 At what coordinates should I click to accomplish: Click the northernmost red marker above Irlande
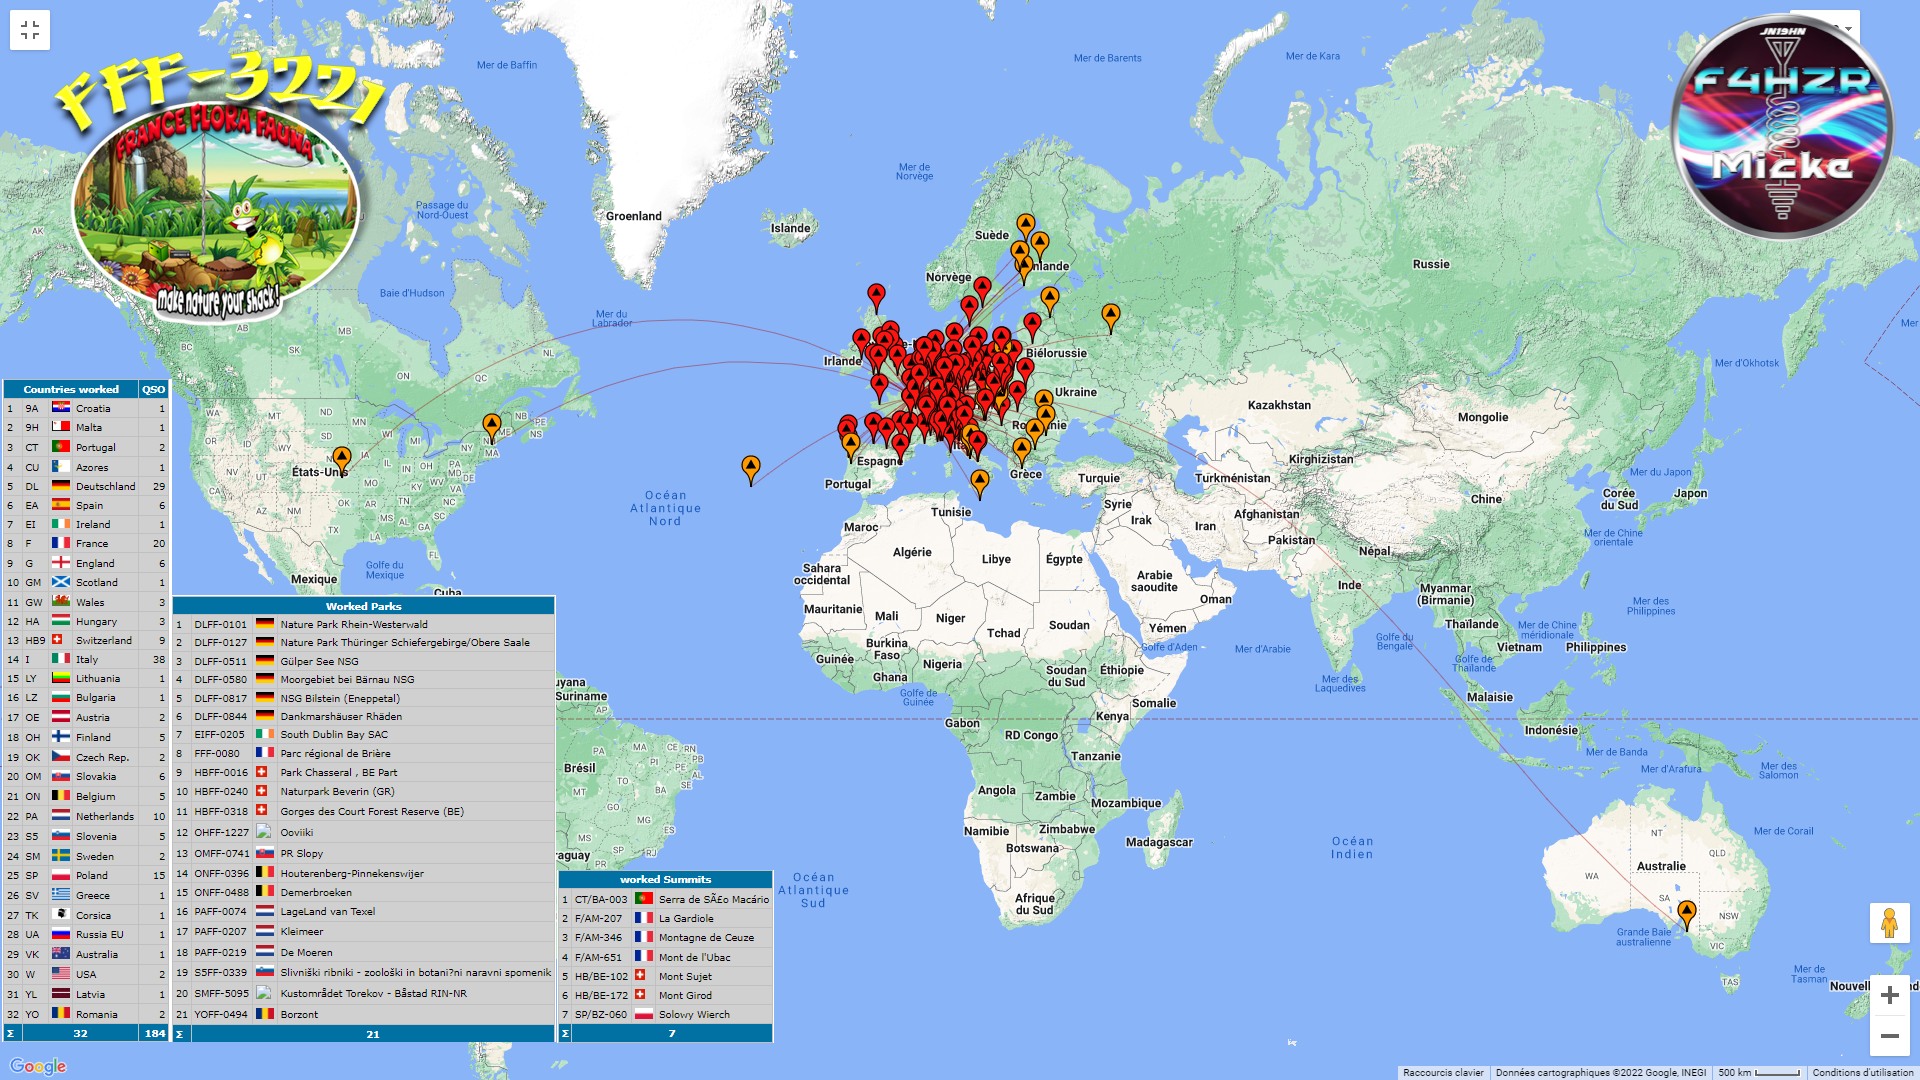876,295
